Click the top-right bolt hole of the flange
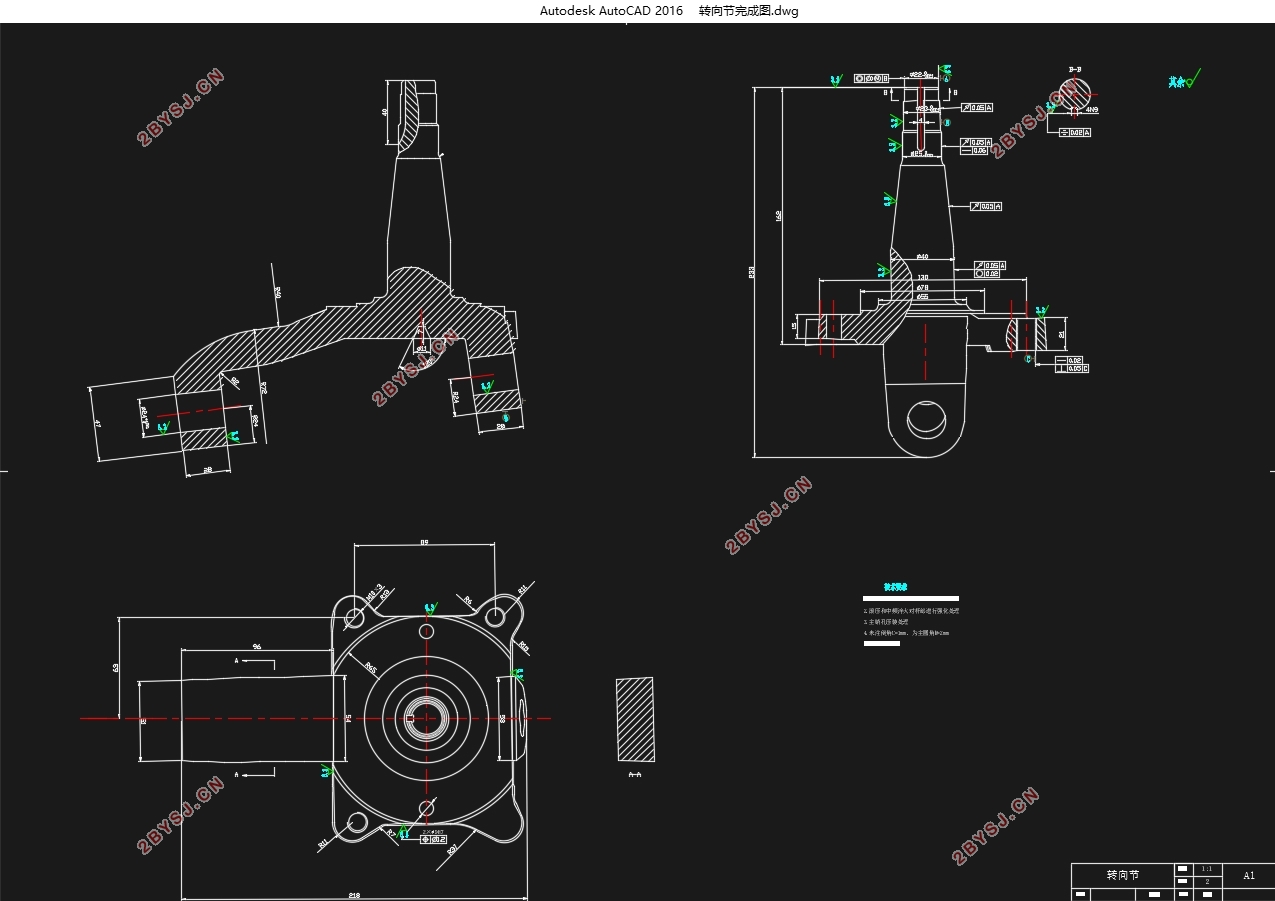This screenshot has width=1275, height=901. coord(495,617)
